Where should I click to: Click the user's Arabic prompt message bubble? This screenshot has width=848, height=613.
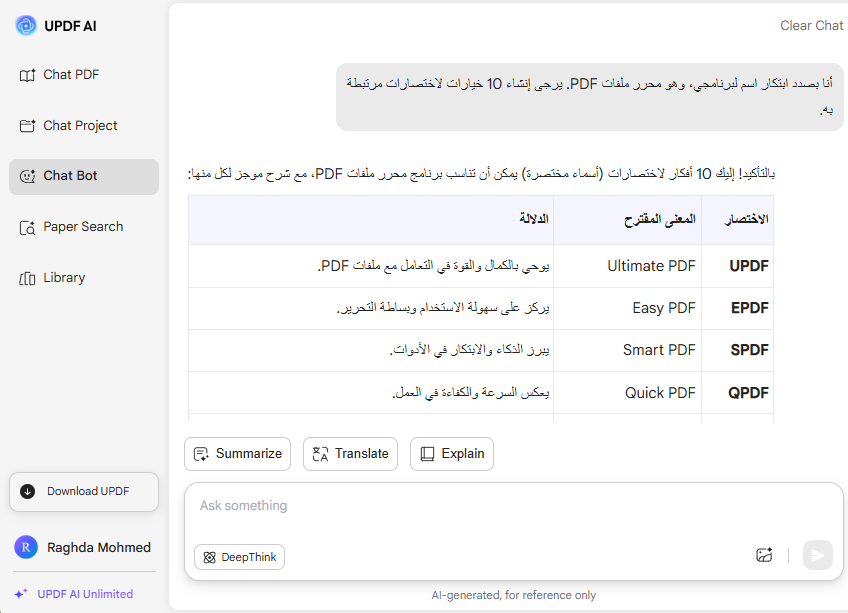[x=589, y=97]
